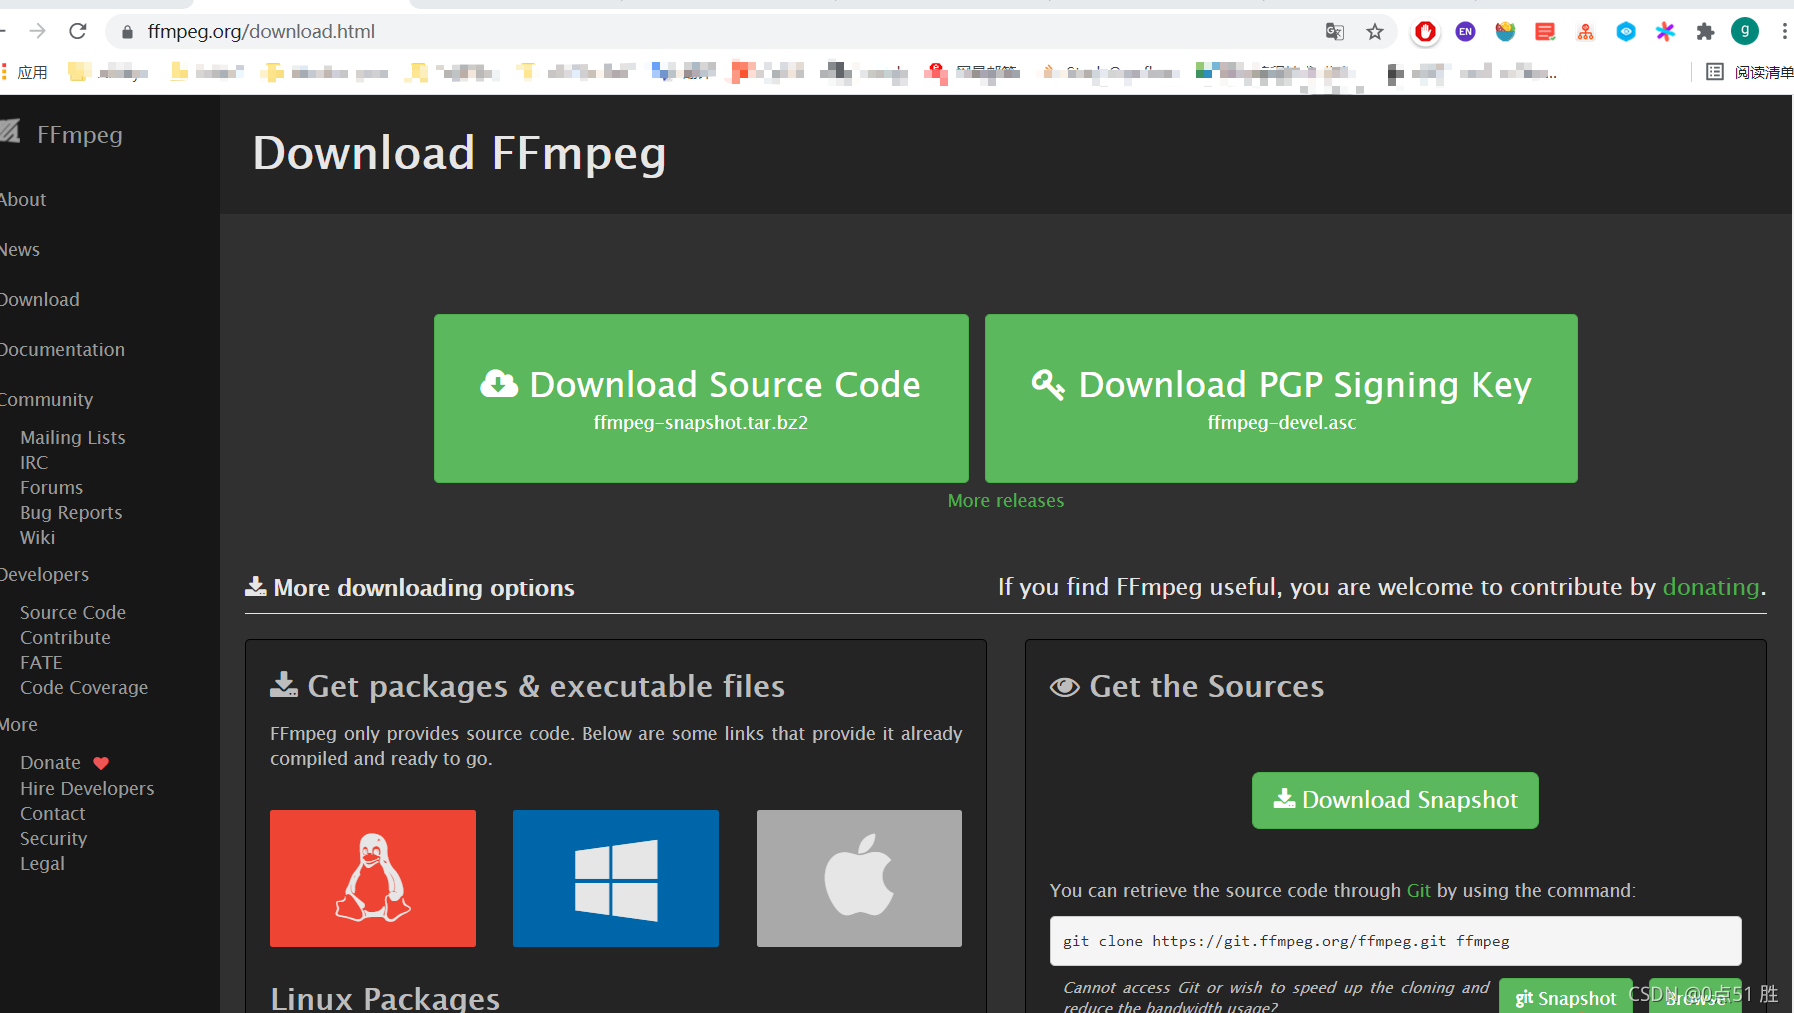Go forward with the browser arrow

coord(38,31)
